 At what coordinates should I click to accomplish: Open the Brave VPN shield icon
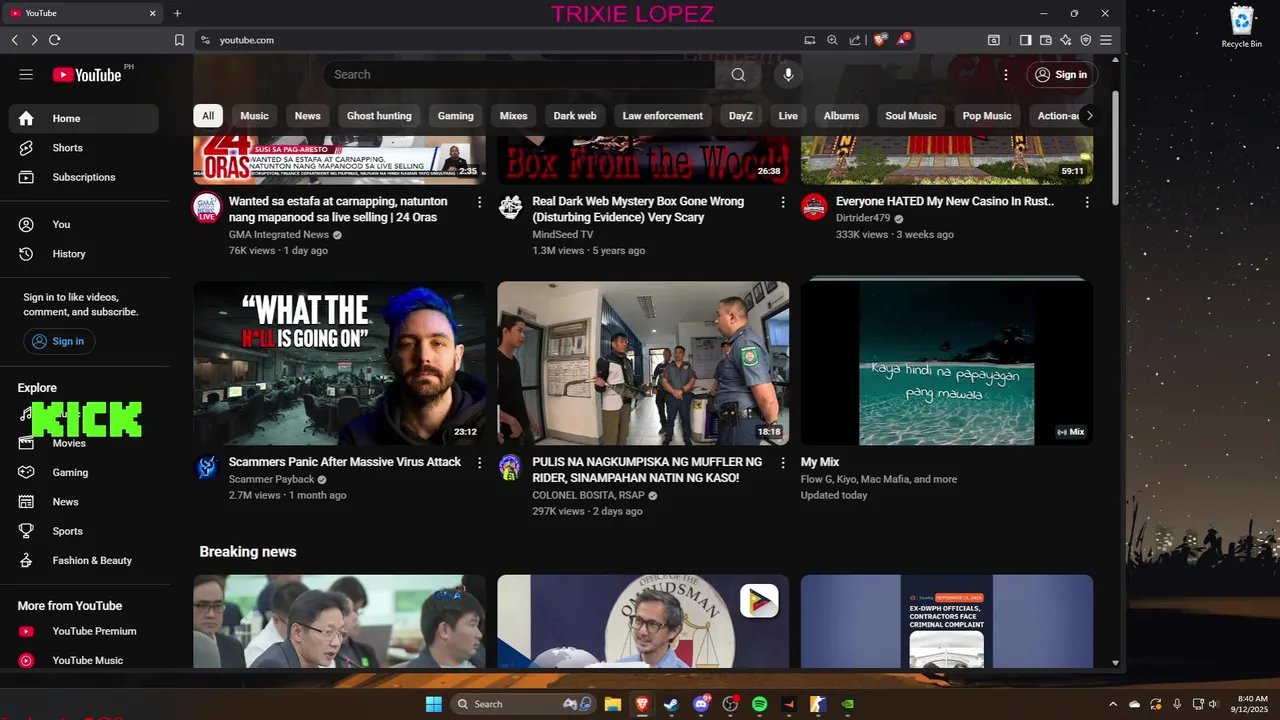tap(1086, 40)
